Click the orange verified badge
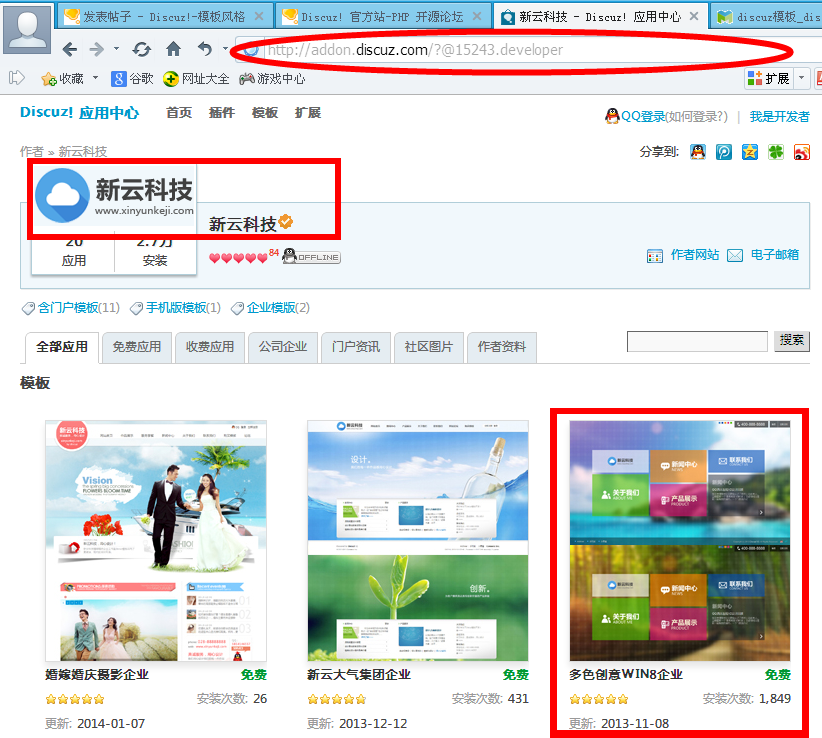Viewport: 822px width, 738px height. pos(286,222)
